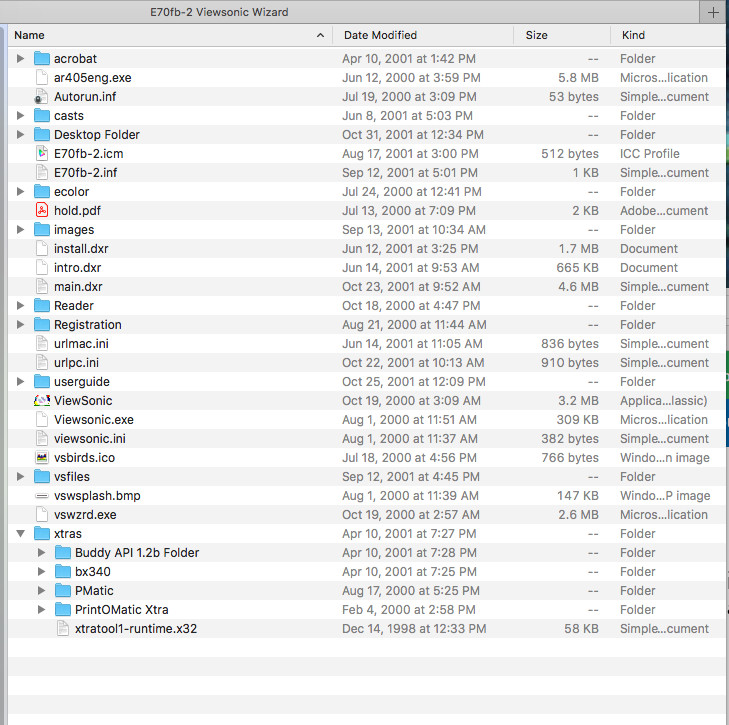729x725 pixels.
Task: Expand the casts folder disclosure triangle
Action: coord(20,115)
